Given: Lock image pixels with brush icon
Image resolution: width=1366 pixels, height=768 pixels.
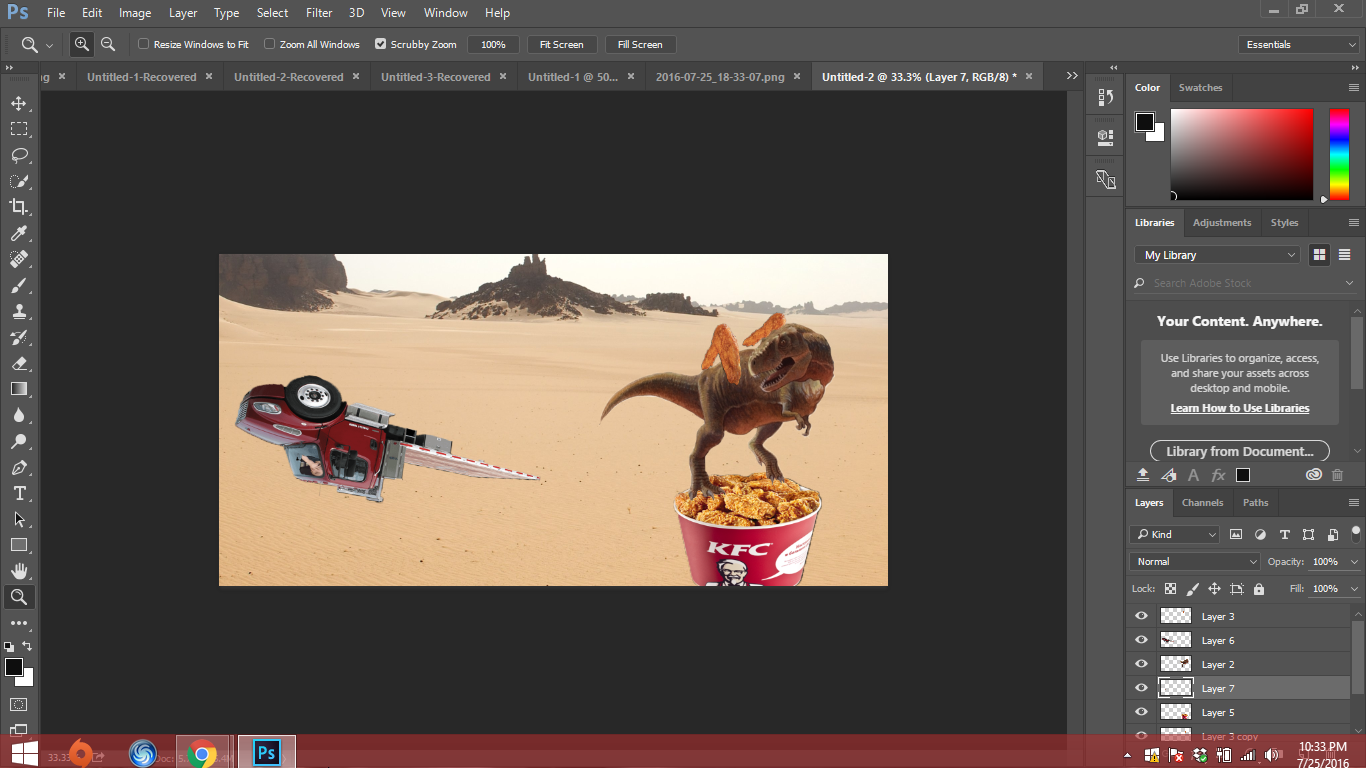Looking at the screenshot, I should click(1192, 589).
